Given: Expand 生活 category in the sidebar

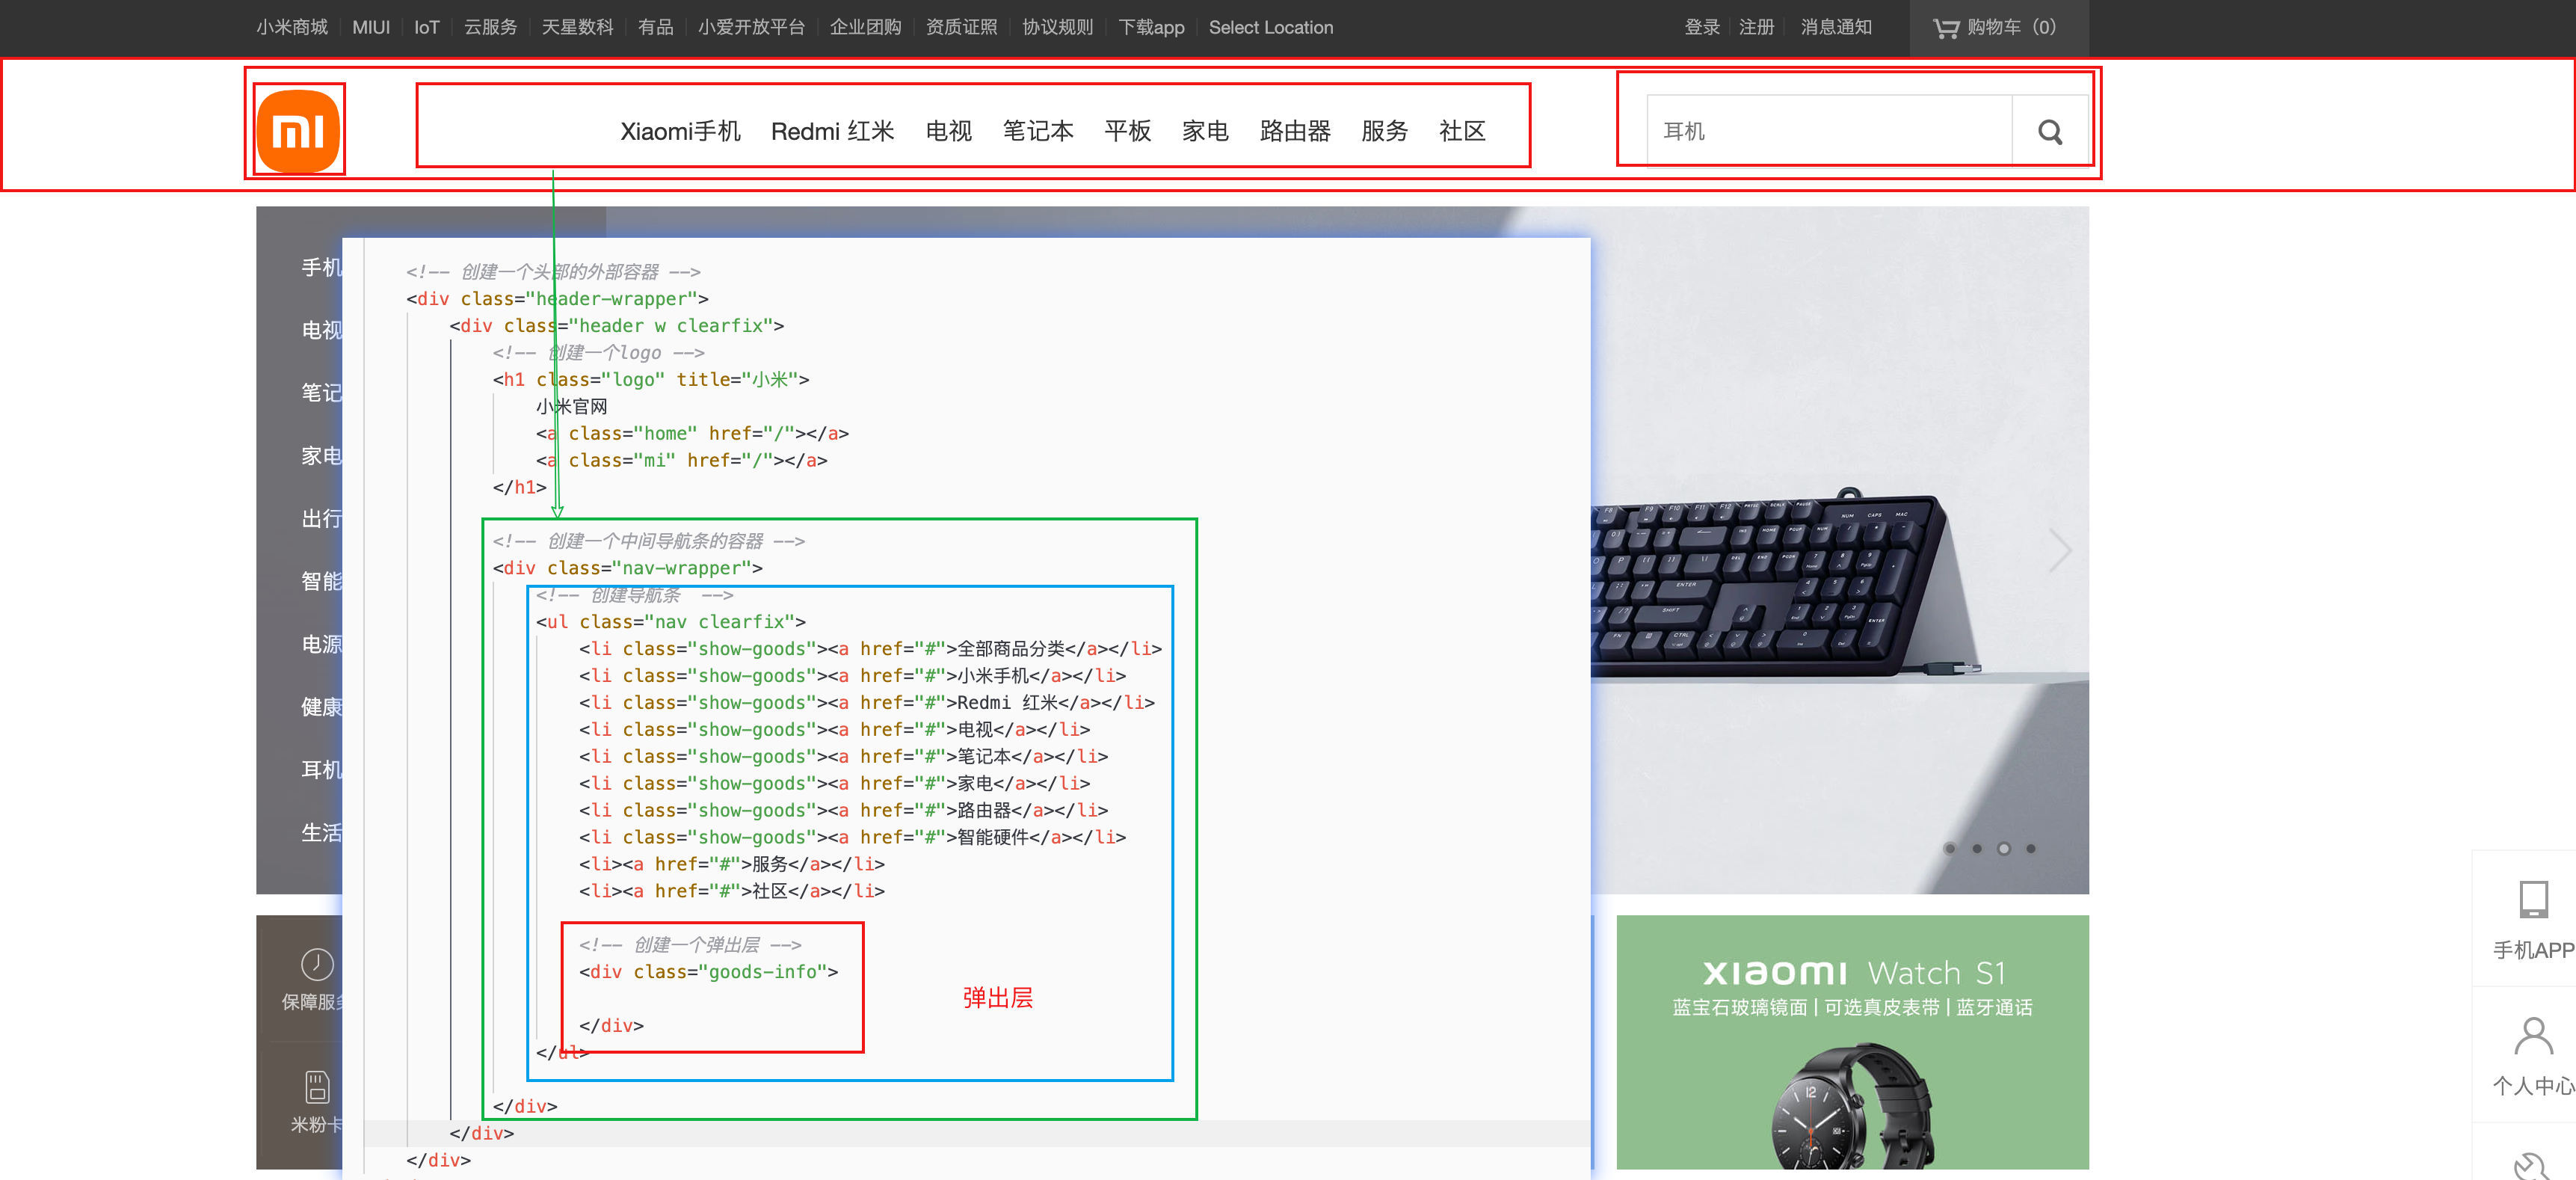Looking at the screenshot, I should coord(321,832).
